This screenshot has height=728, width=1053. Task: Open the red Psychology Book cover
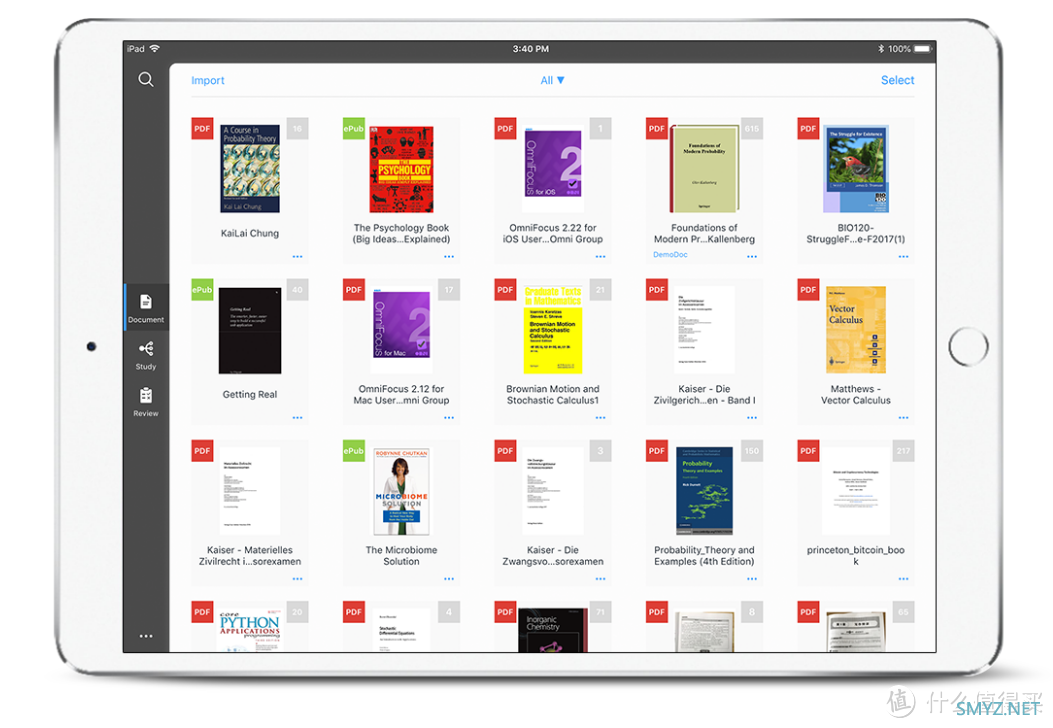point(402,169)
